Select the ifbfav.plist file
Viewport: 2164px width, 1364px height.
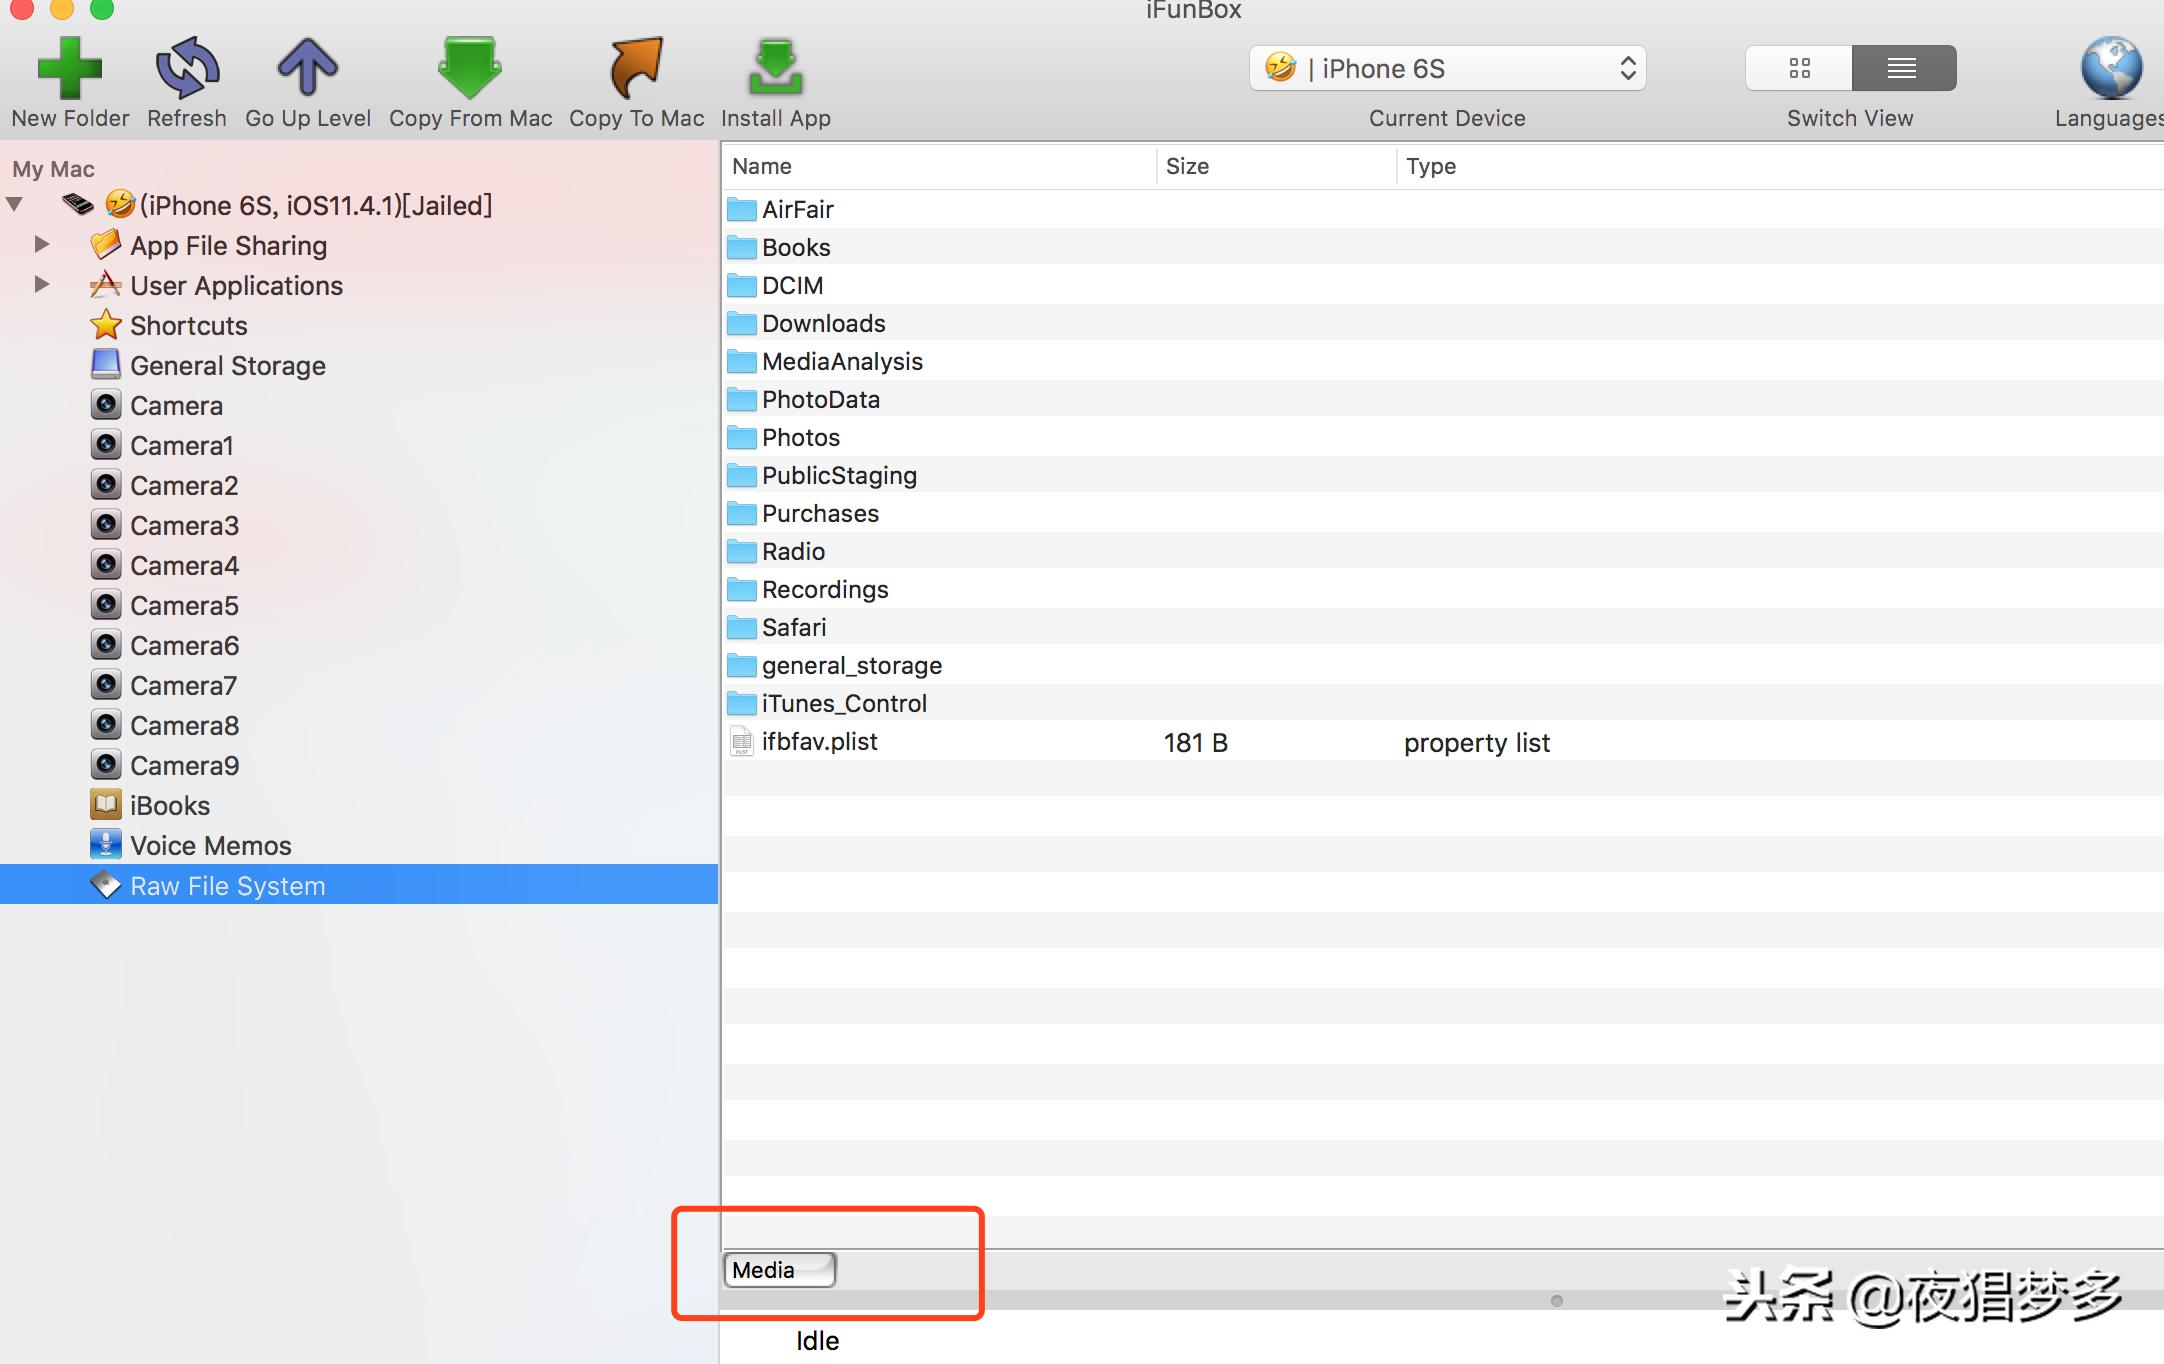818,742
